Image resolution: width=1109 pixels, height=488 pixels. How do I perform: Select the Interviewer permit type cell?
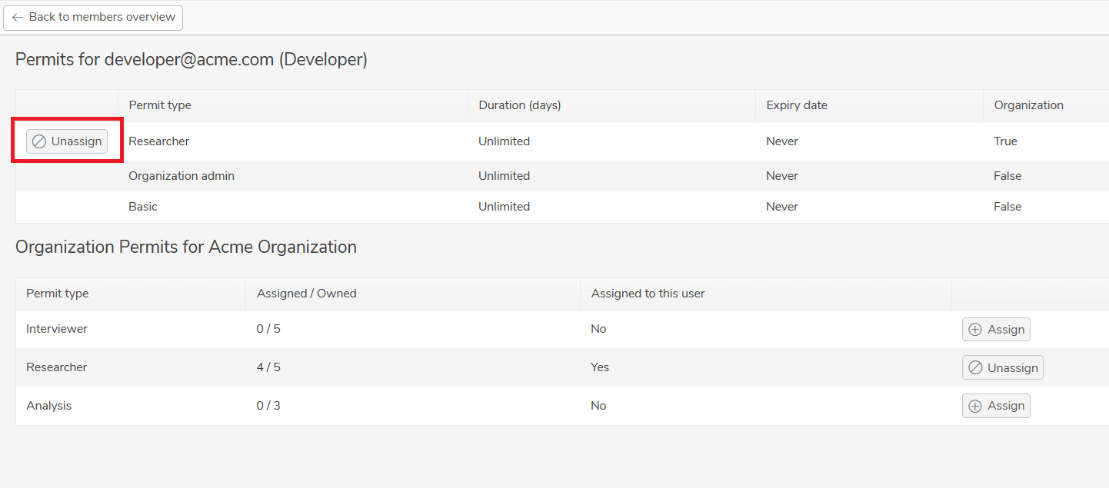[x=57, y=330]
